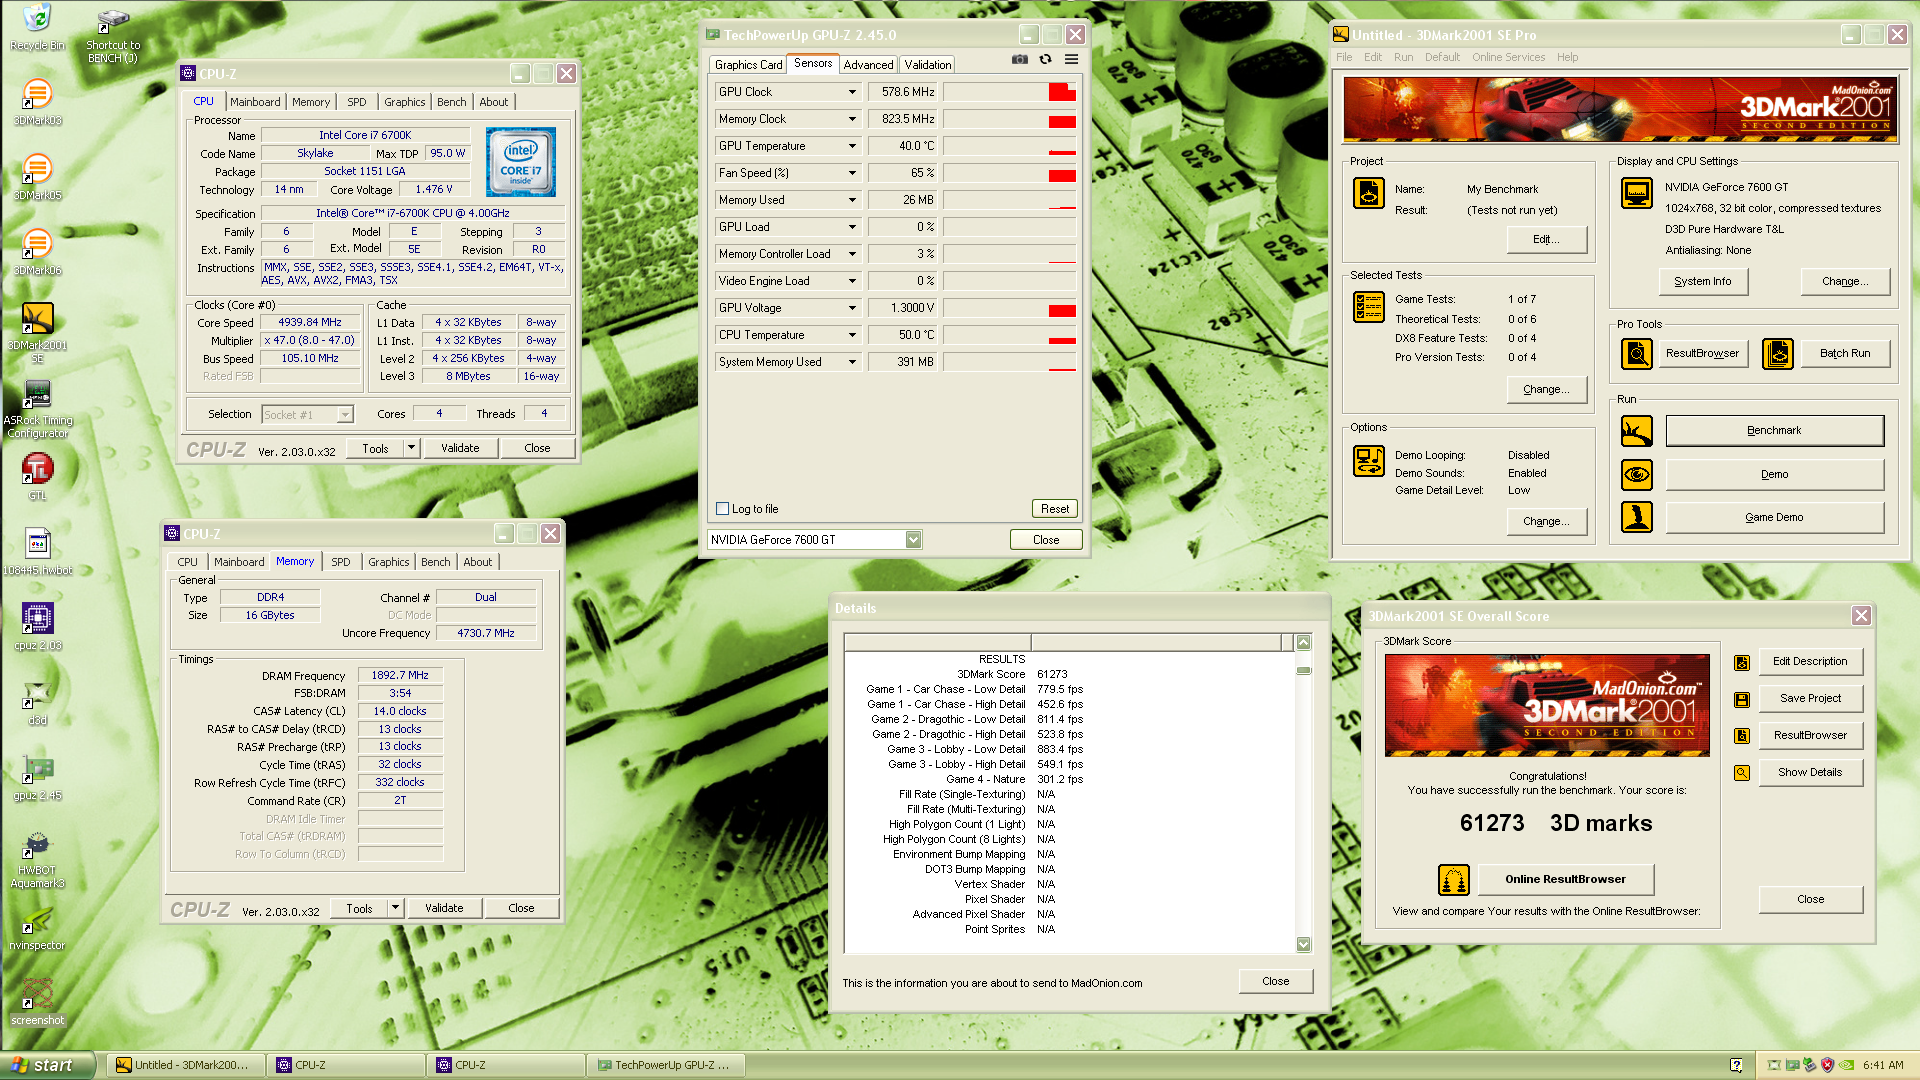Click the System Info button
Screen dimensions: 1920x1080
point(1703,282)
